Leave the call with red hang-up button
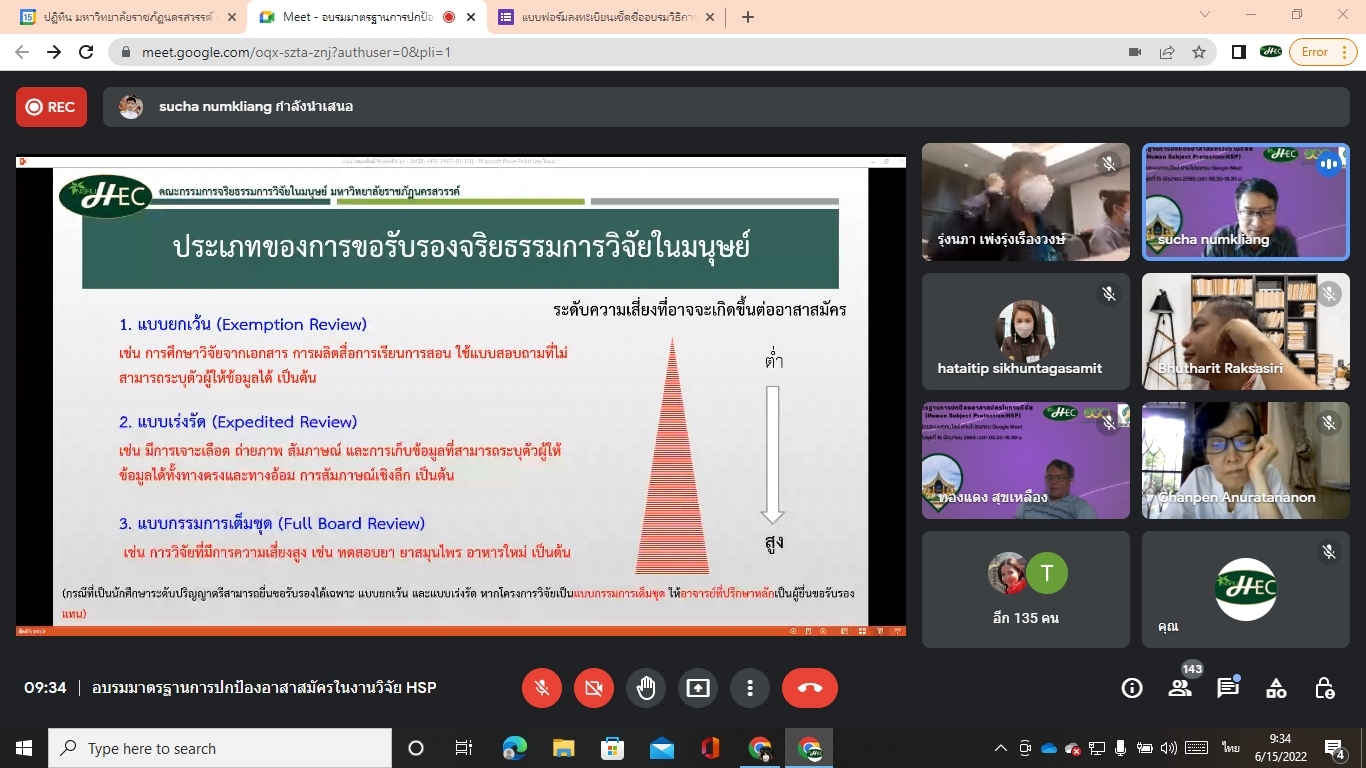Viewport: 1366px width, 768px height. coord(810,688)
